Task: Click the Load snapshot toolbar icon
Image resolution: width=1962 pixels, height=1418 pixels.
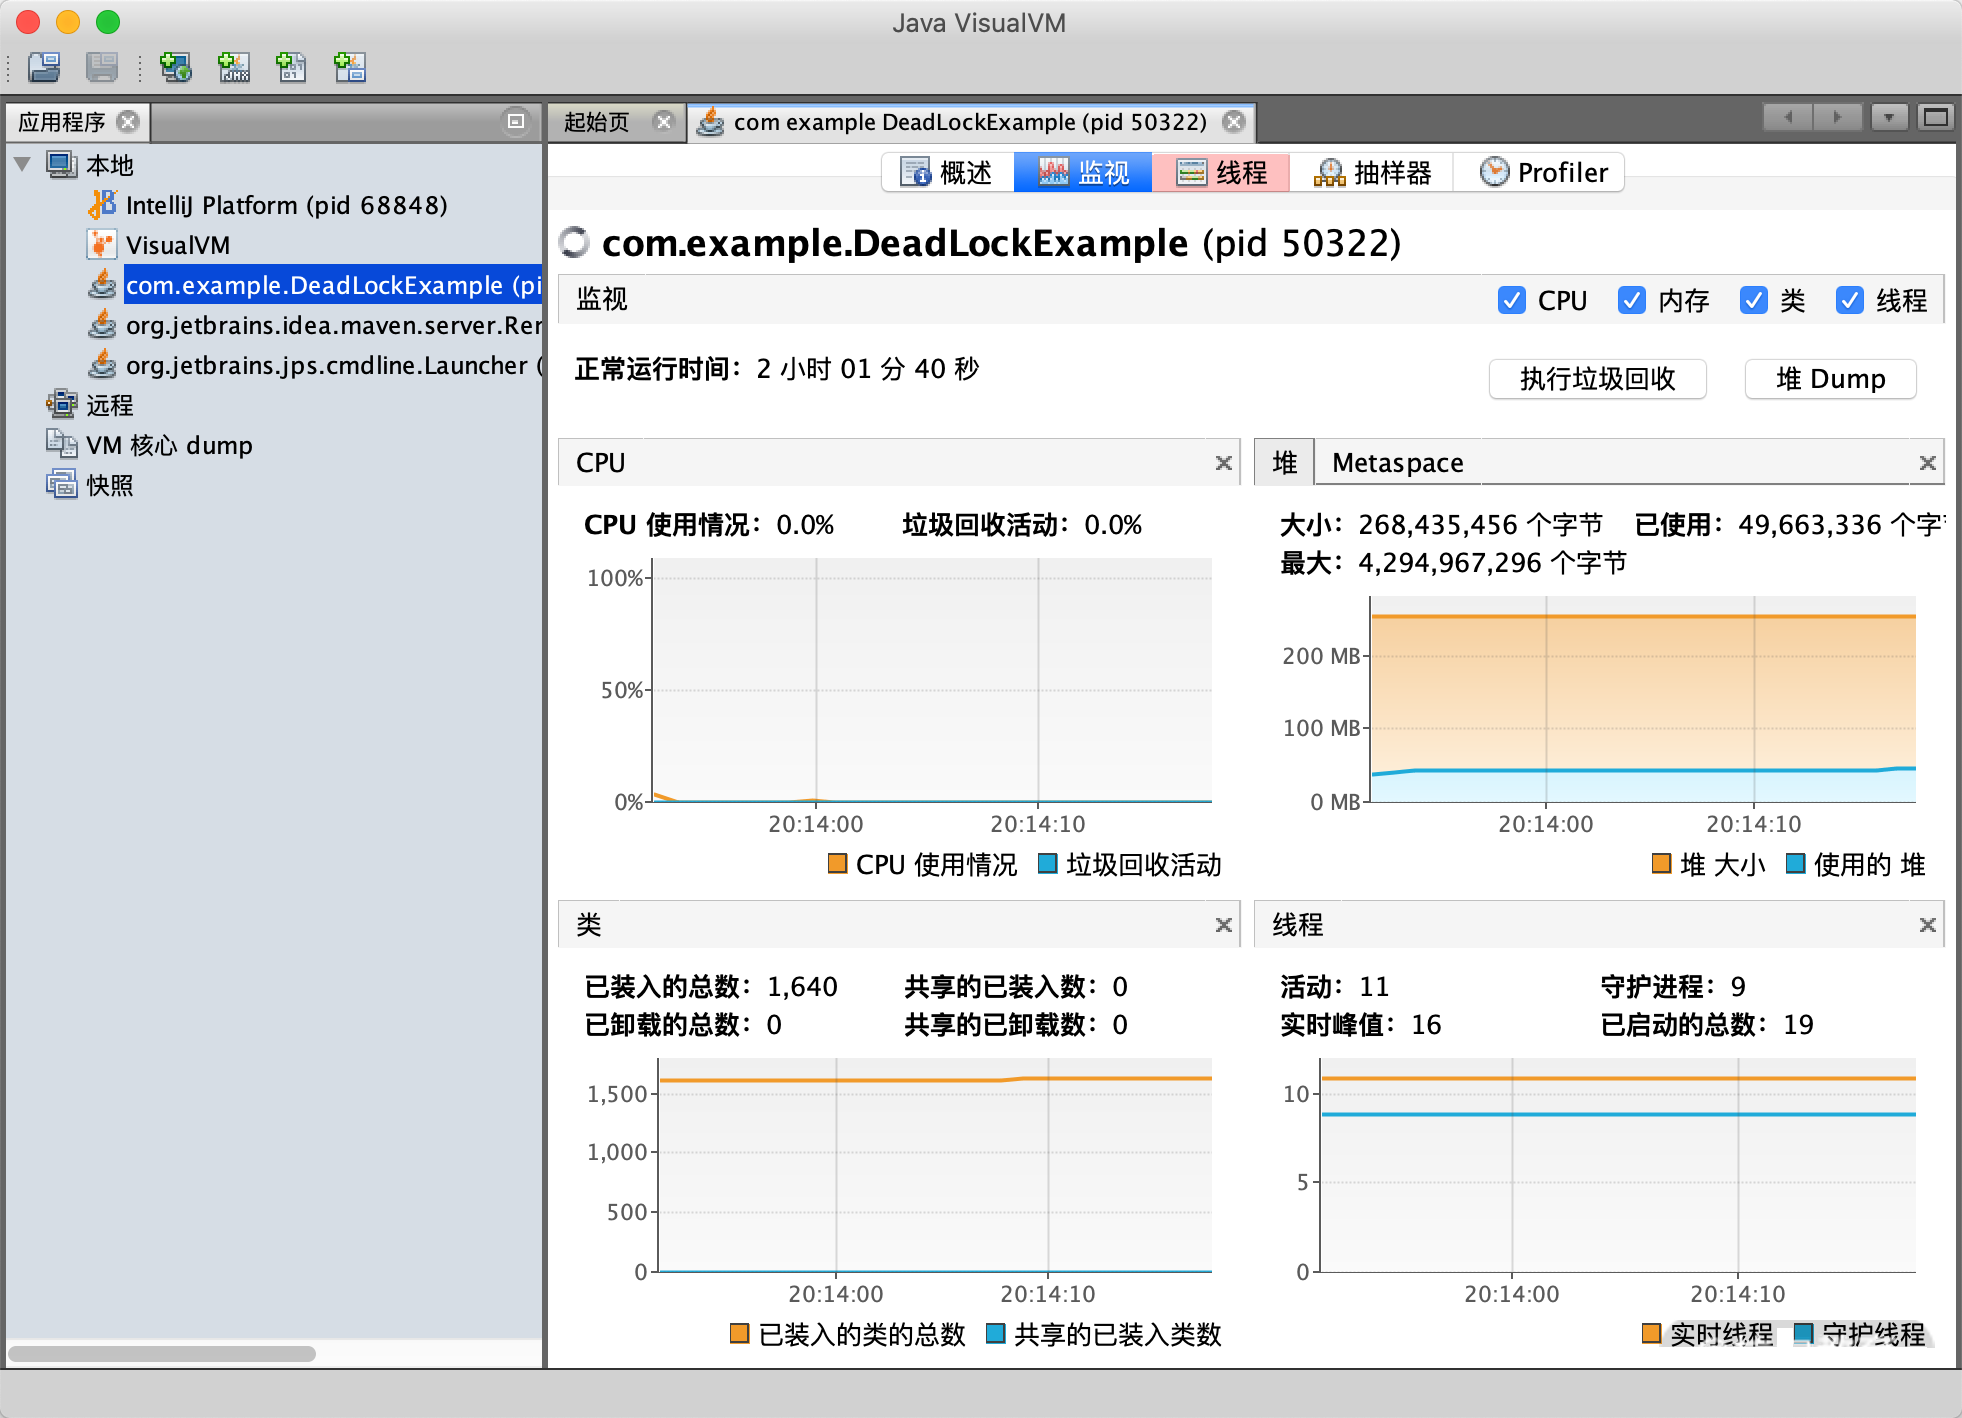Action: tap(44, 67)
